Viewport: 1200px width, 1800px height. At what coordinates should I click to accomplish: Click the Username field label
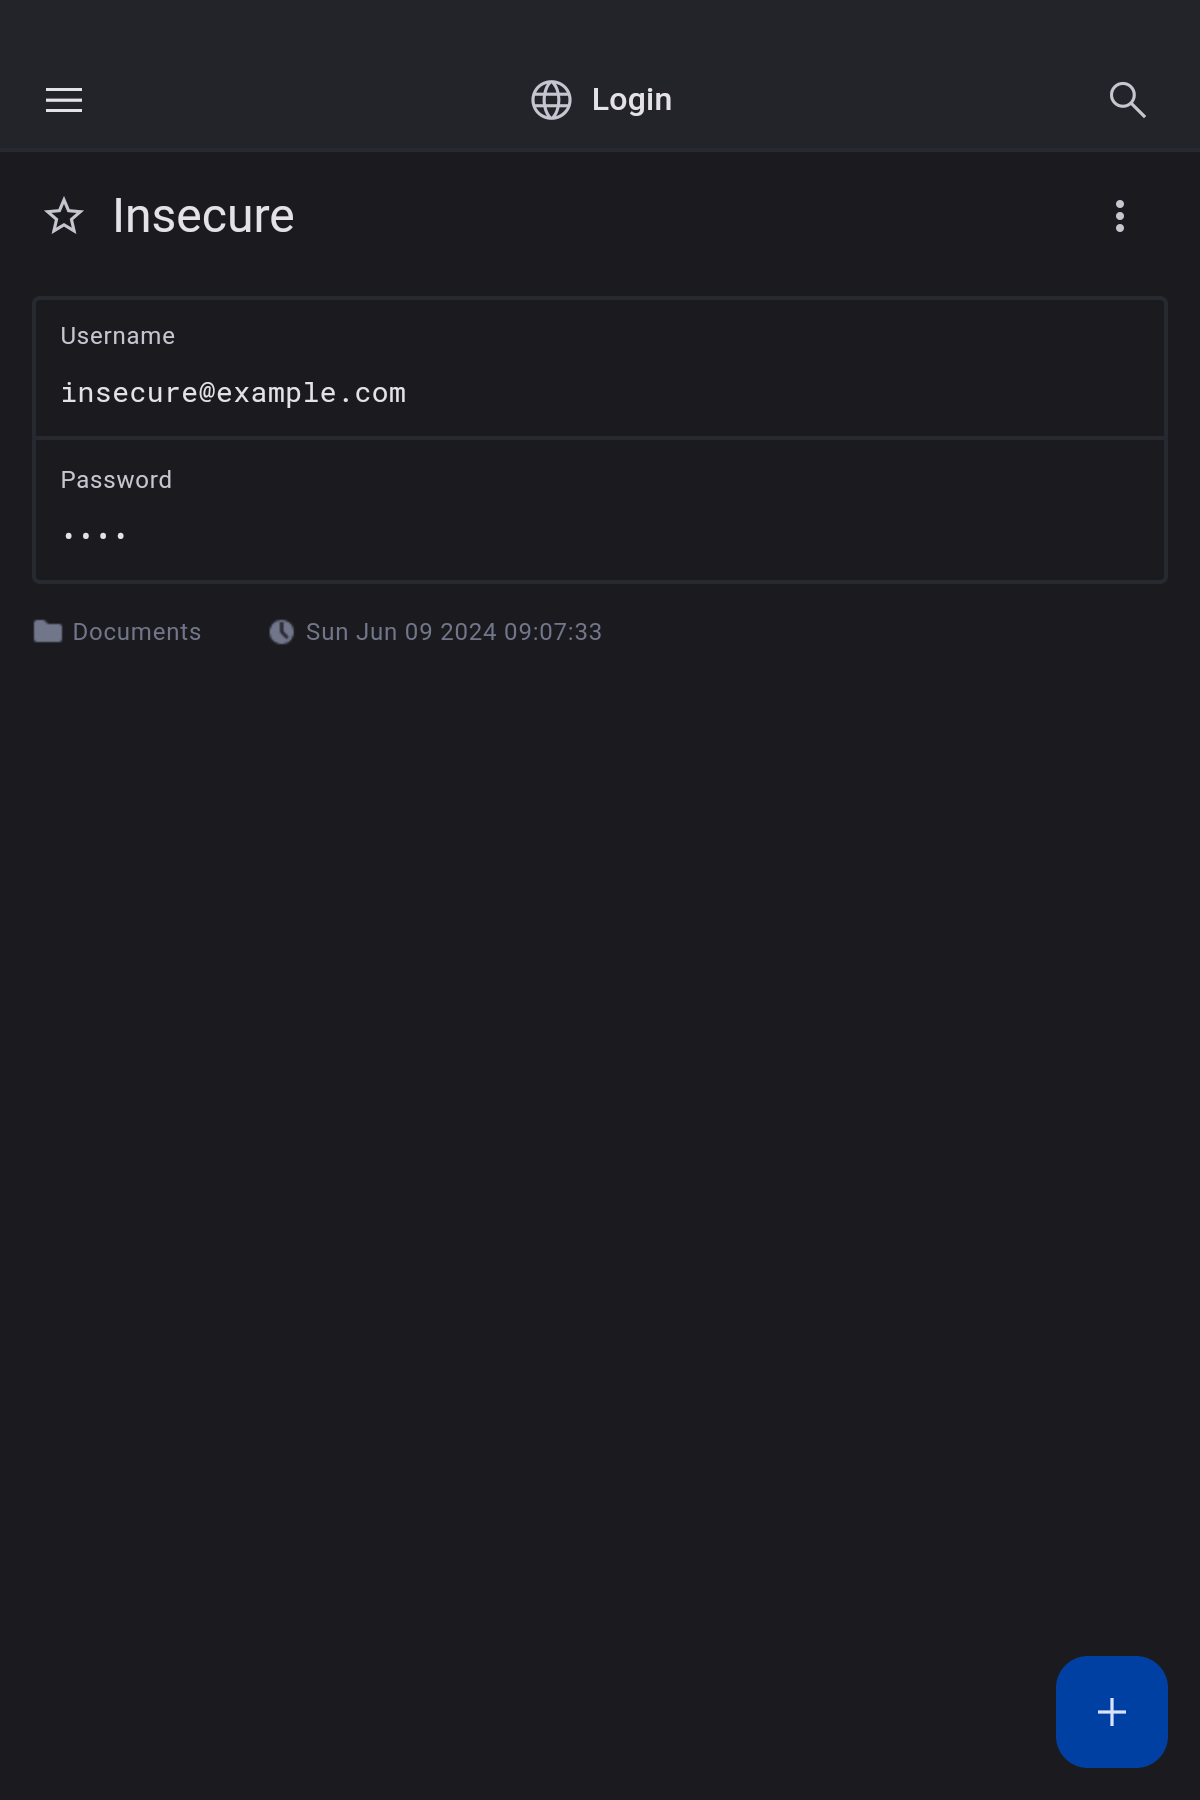(118, 336)
